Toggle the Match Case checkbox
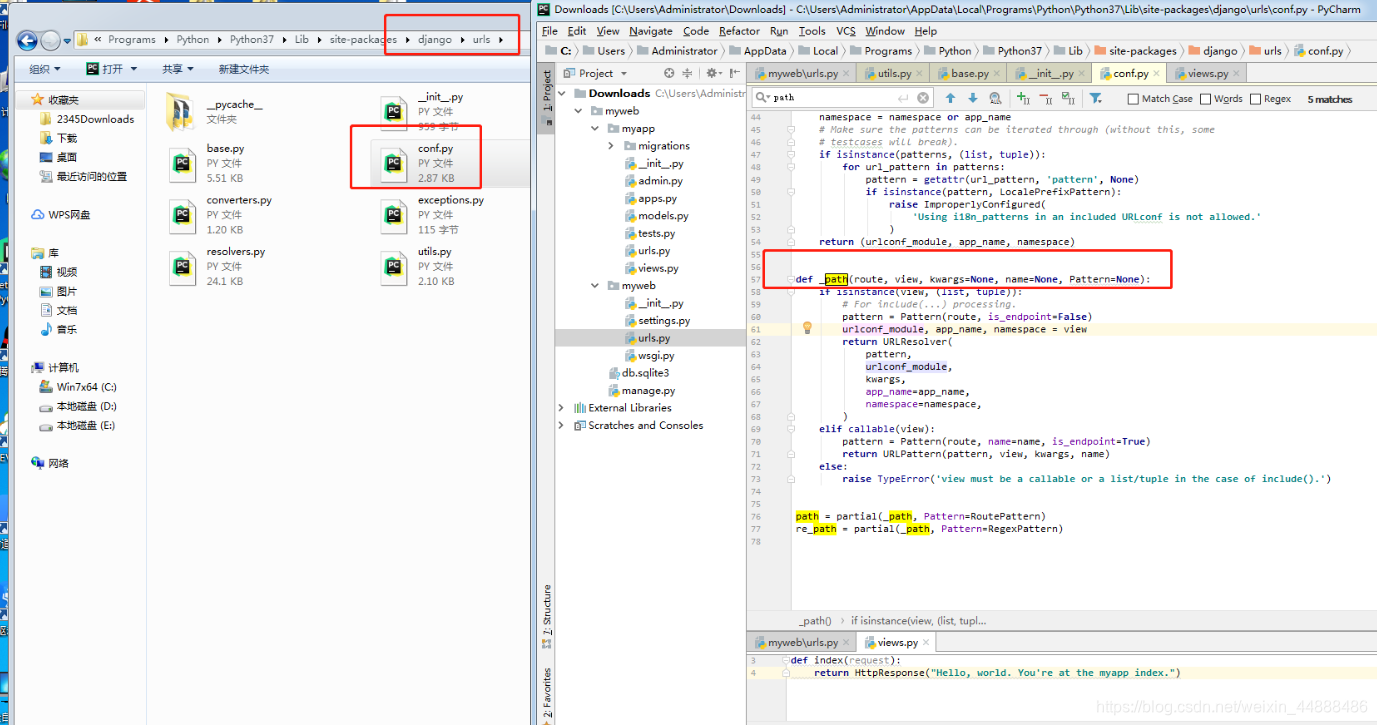 [x=1133, y=99]
